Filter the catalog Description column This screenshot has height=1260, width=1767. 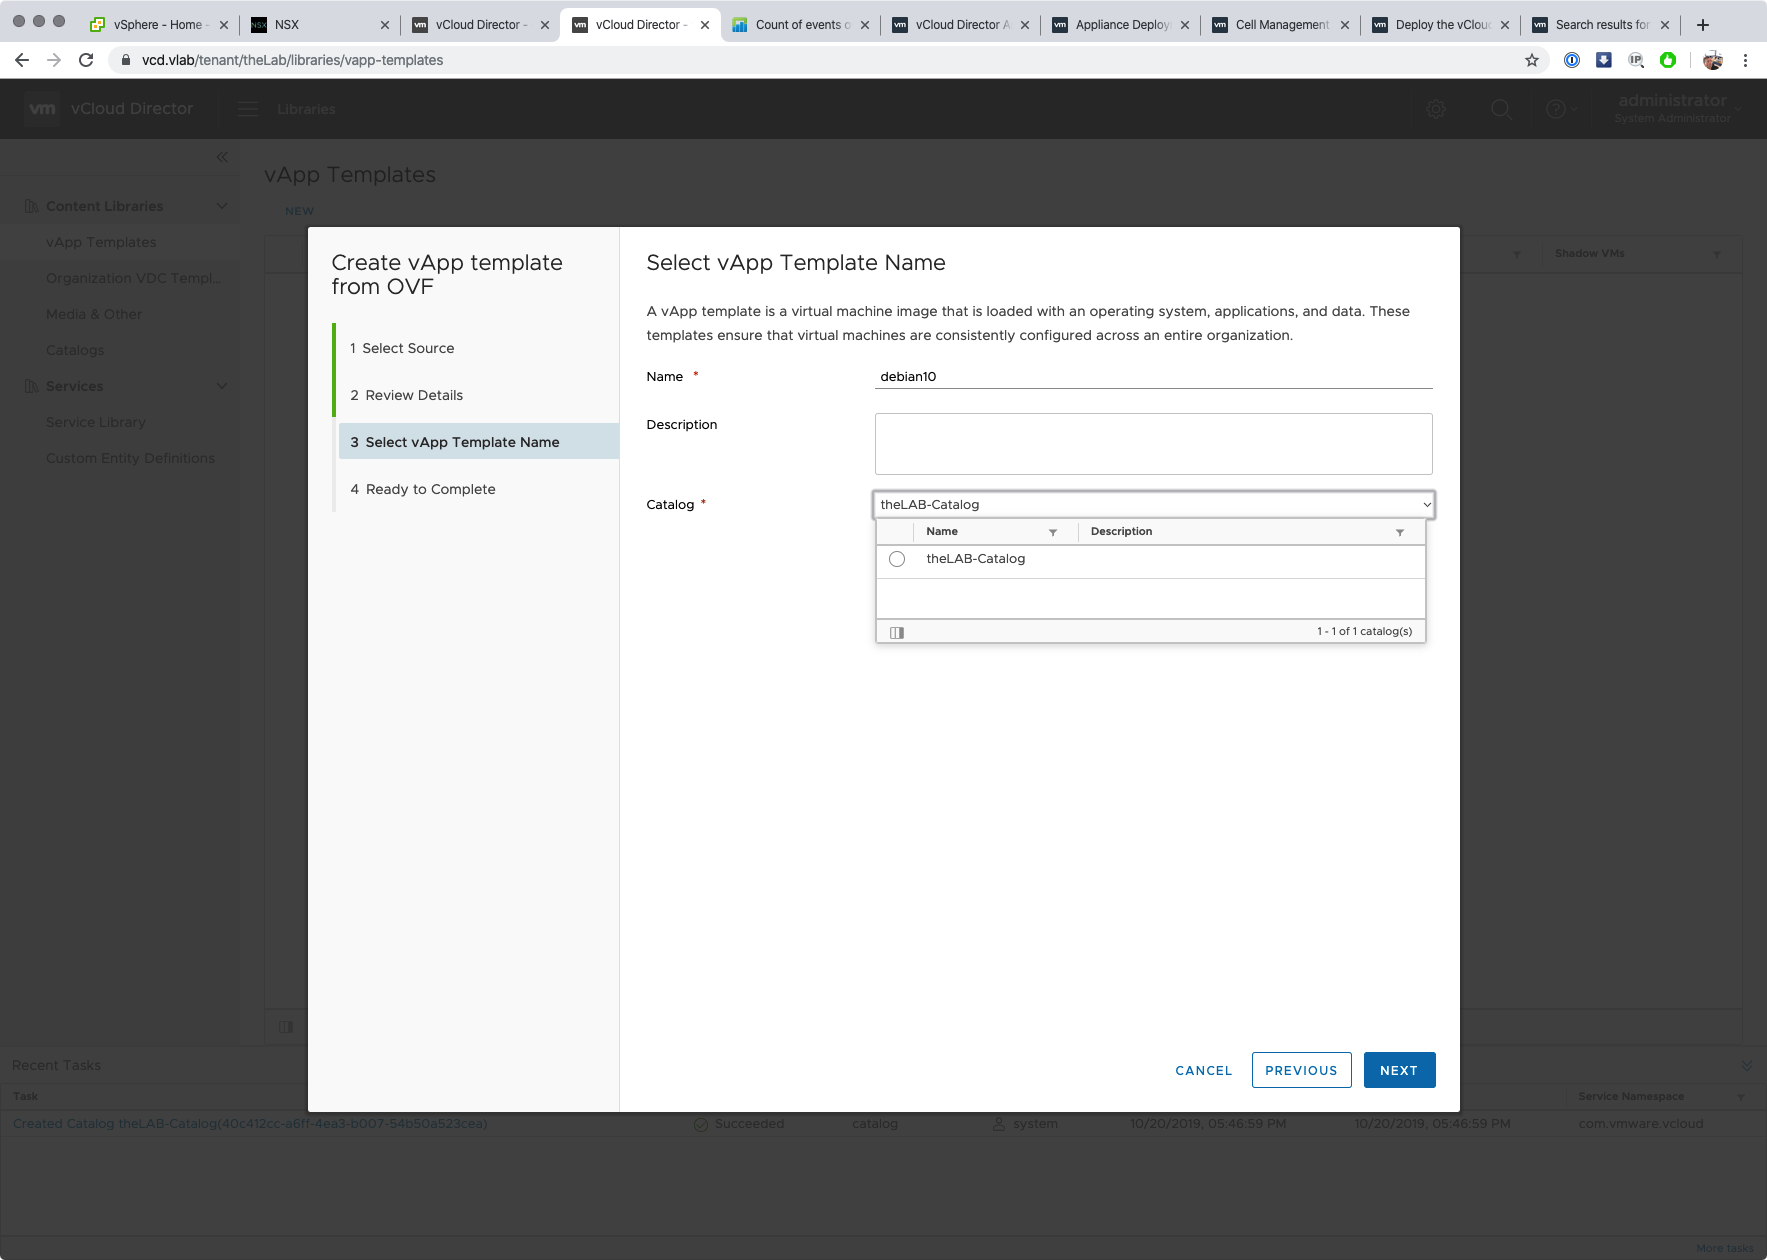pos(1400,532)
